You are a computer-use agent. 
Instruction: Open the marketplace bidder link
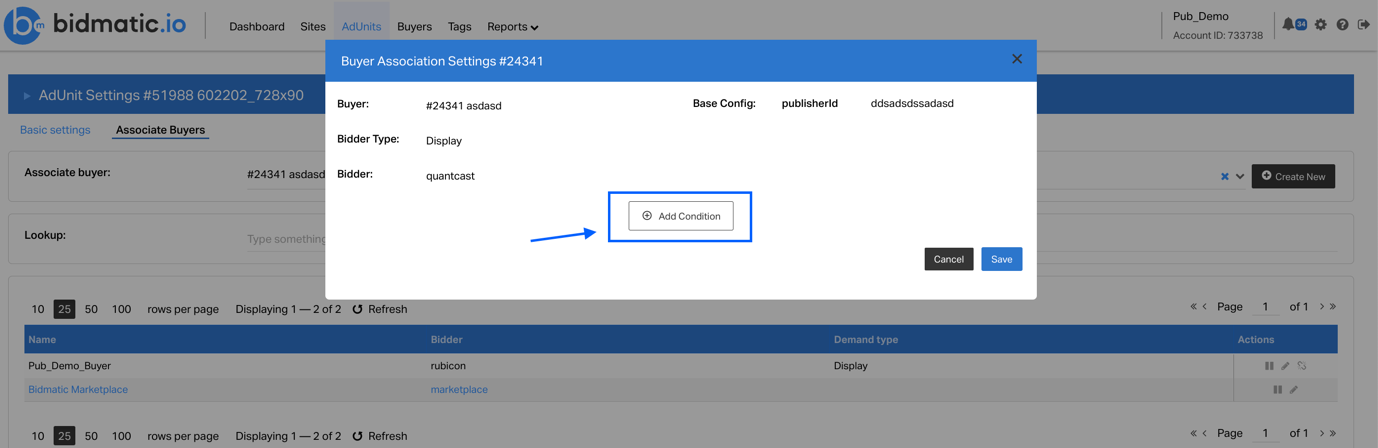point(459,390)
